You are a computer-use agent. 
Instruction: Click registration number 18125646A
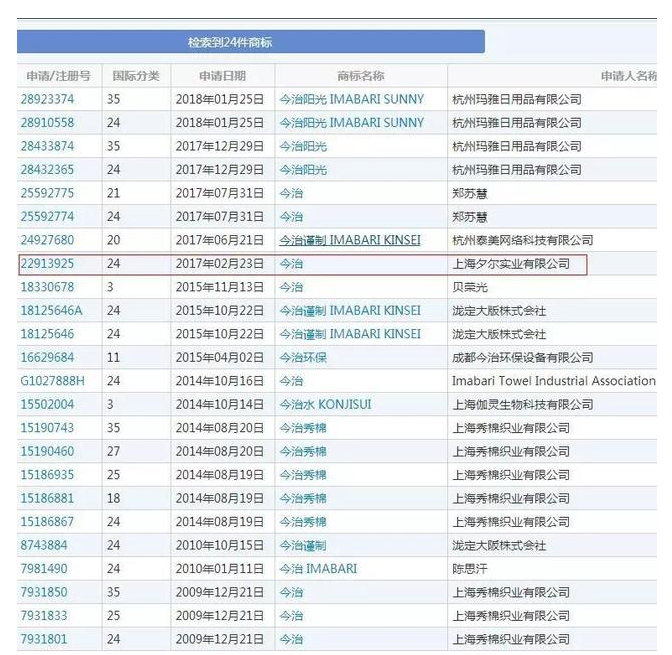pos(51,311)
